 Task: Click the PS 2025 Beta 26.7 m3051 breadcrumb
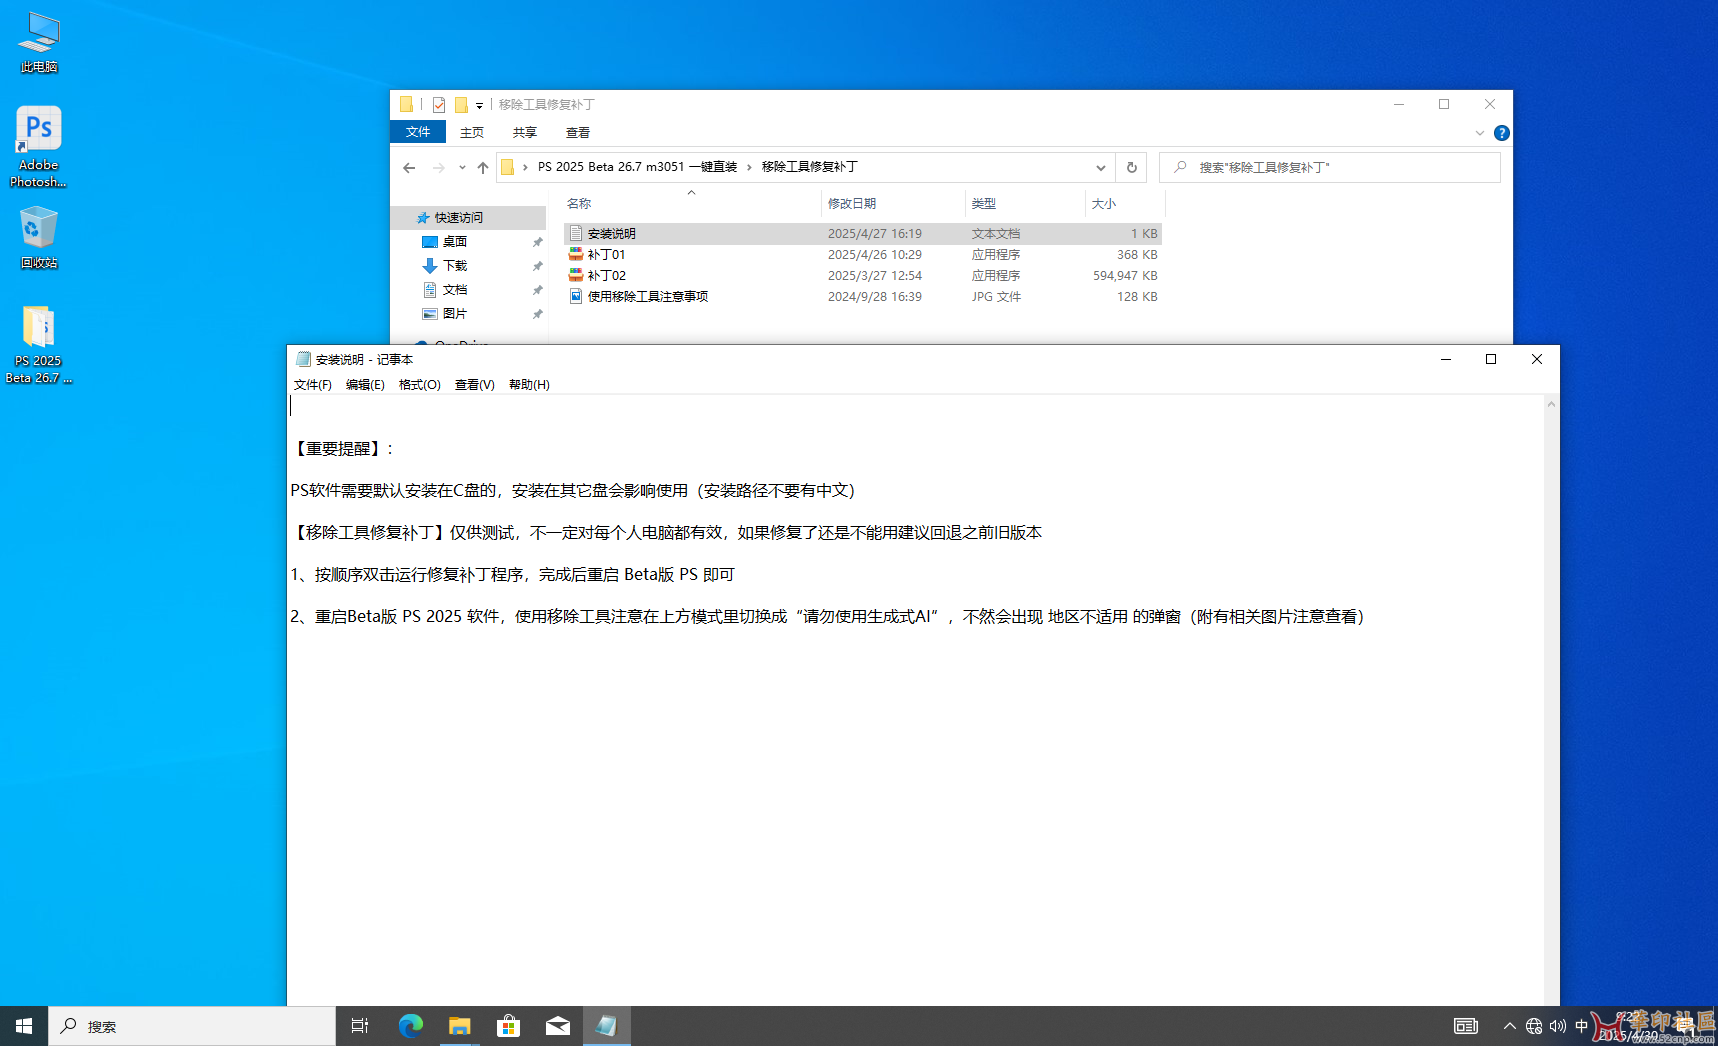pyautogui.click(x=637, y=167)
